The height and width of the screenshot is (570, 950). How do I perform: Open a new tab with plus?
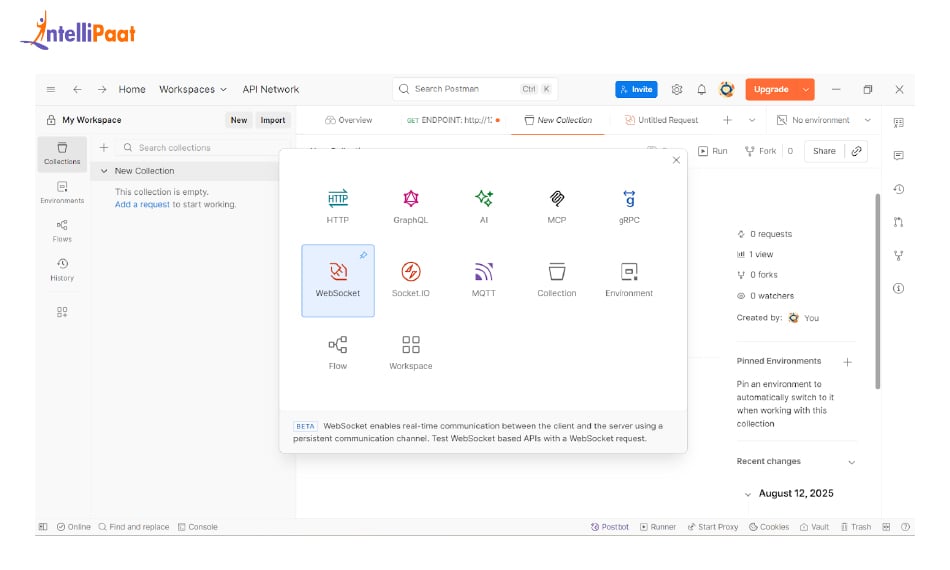point(727,120)
